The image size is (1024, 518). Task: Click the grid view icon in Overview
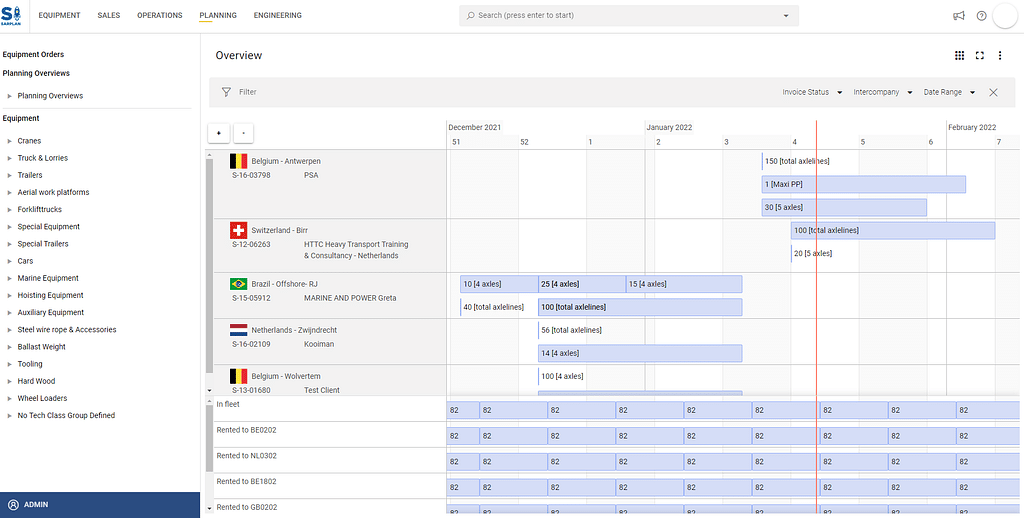coord(959,56)
